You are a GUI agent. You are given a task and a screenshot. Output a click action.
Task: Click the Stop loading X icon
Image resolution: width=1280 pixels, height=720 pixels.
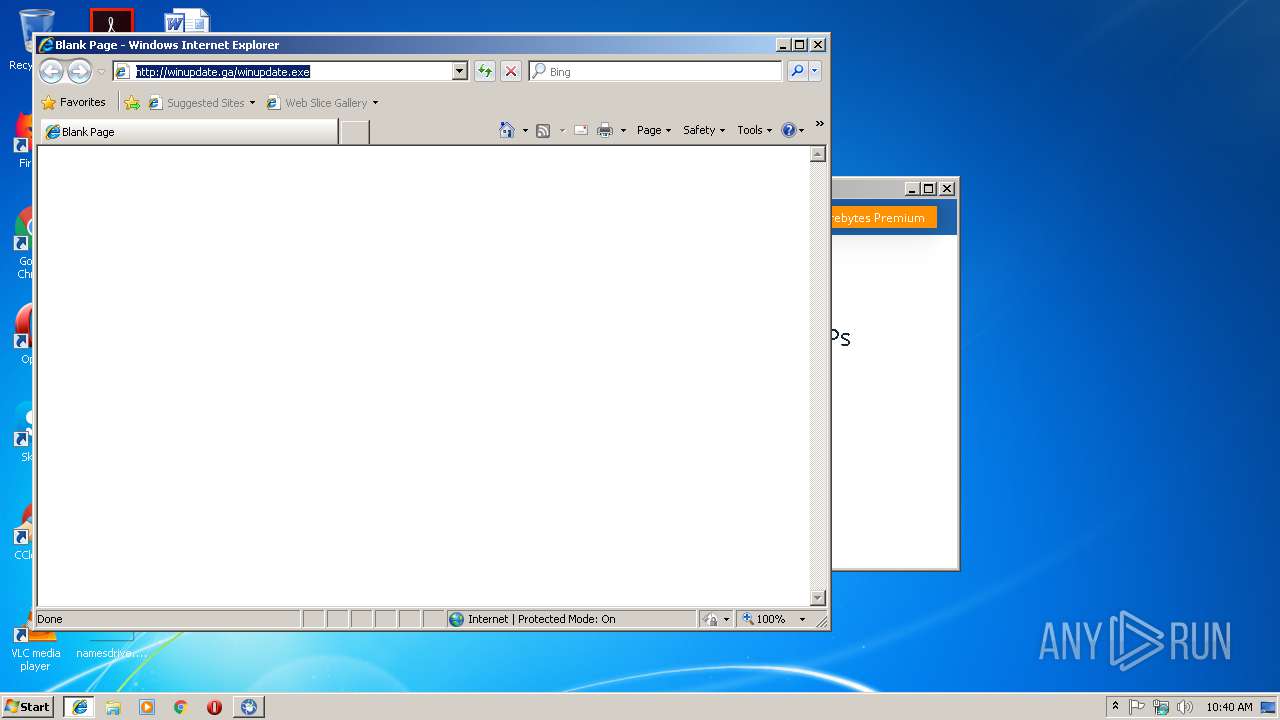tap(511, 71)
